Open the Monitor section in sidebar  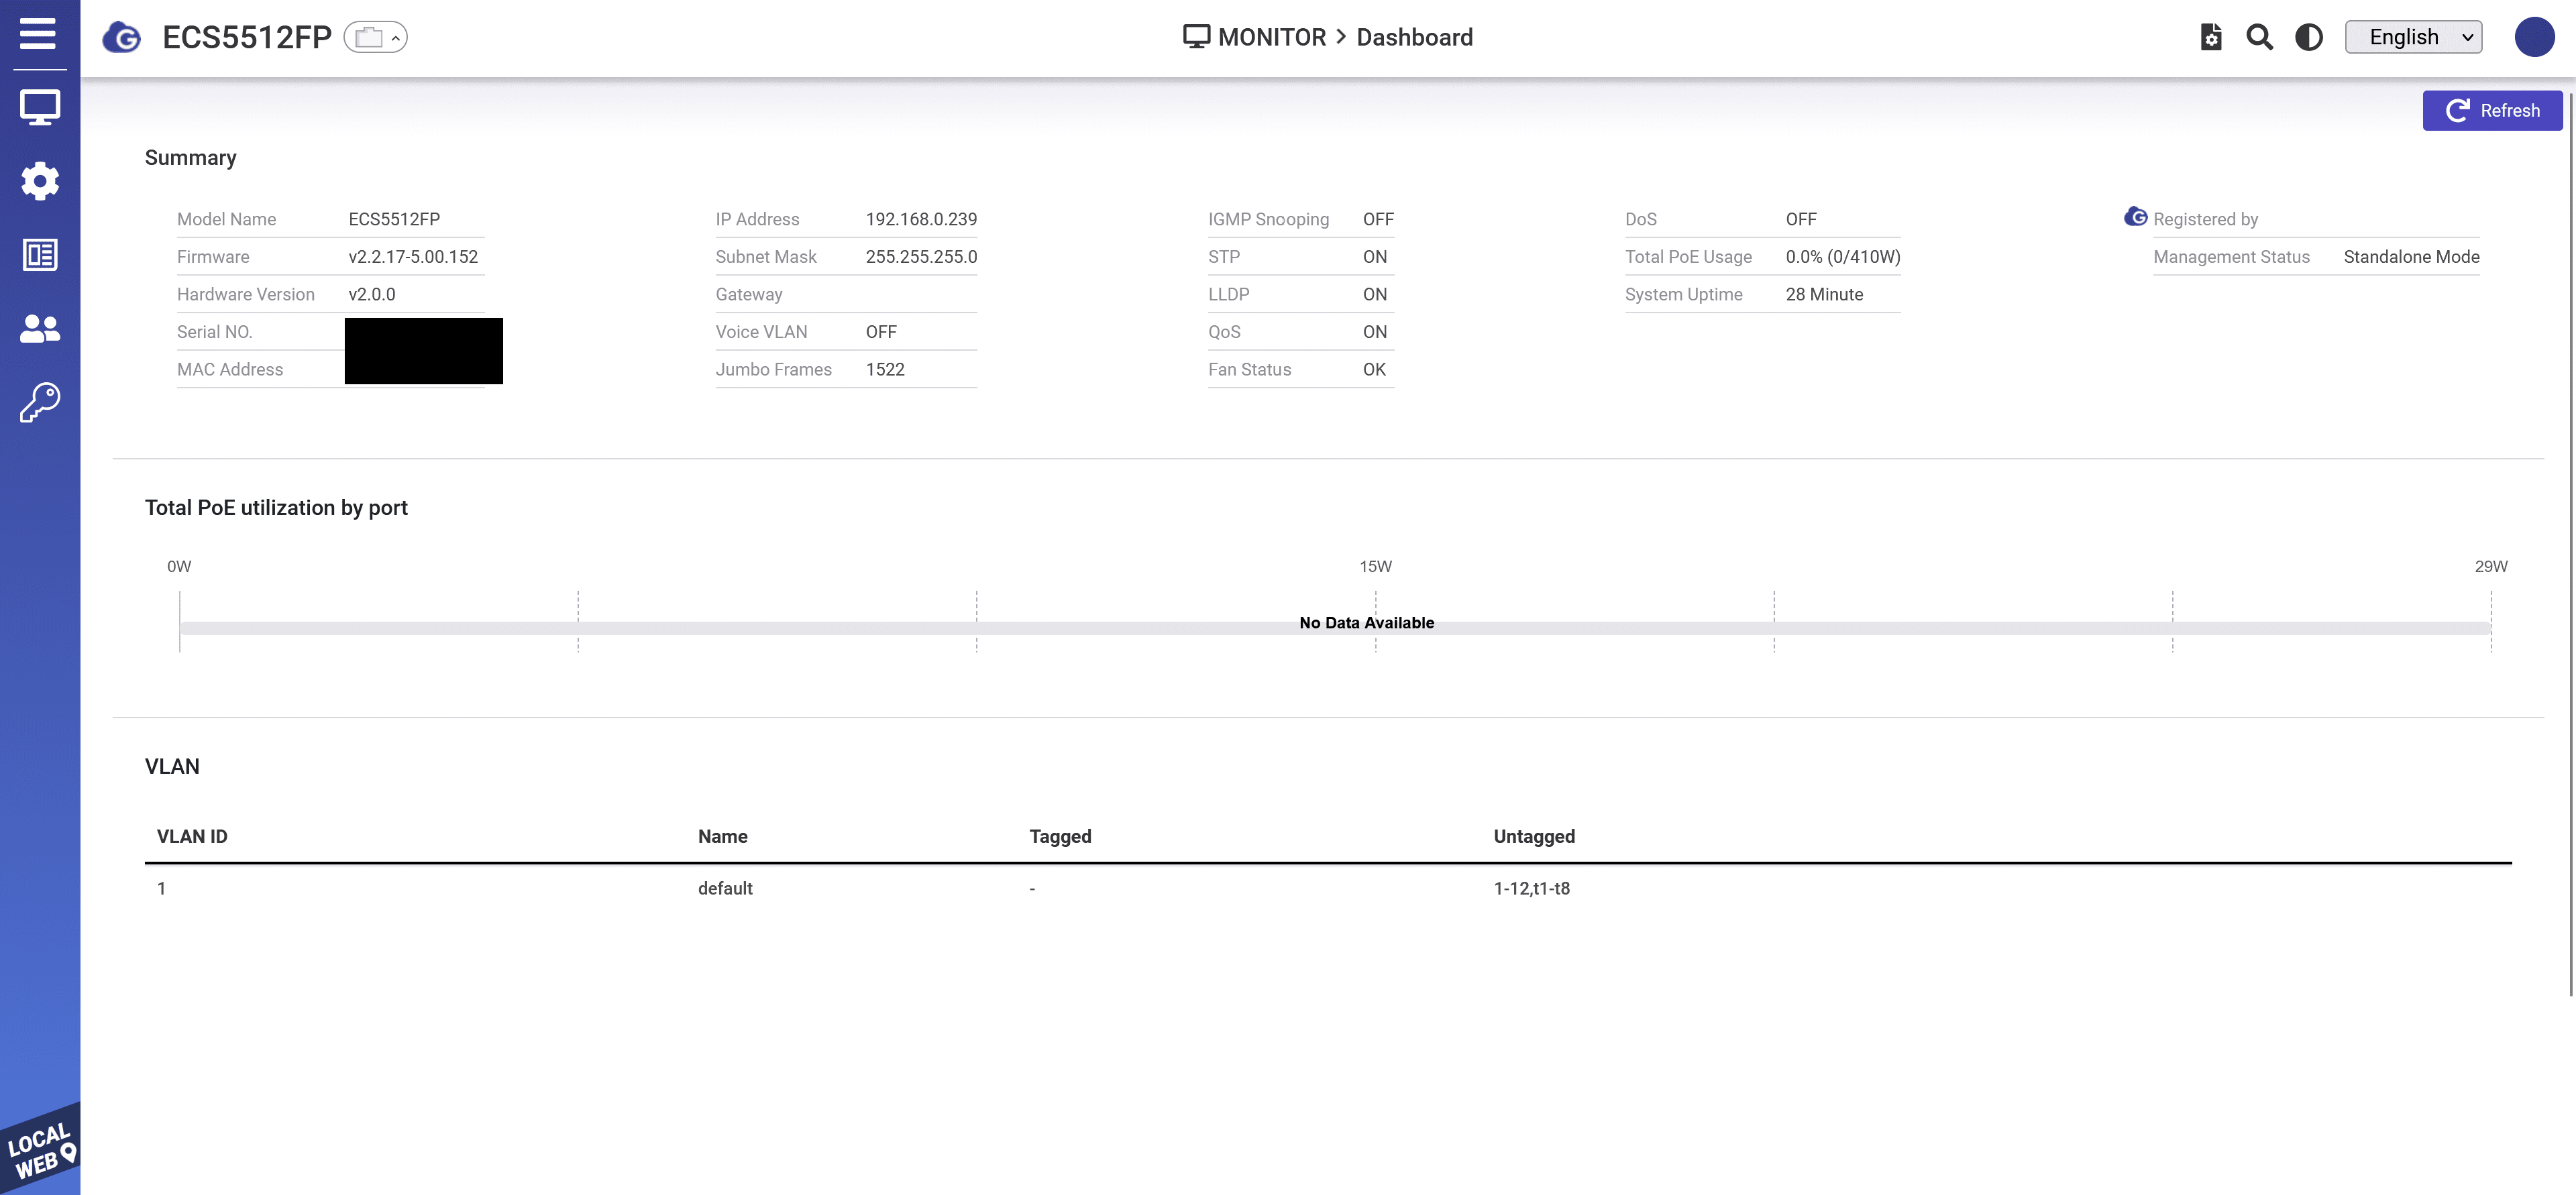pos(40,107)
